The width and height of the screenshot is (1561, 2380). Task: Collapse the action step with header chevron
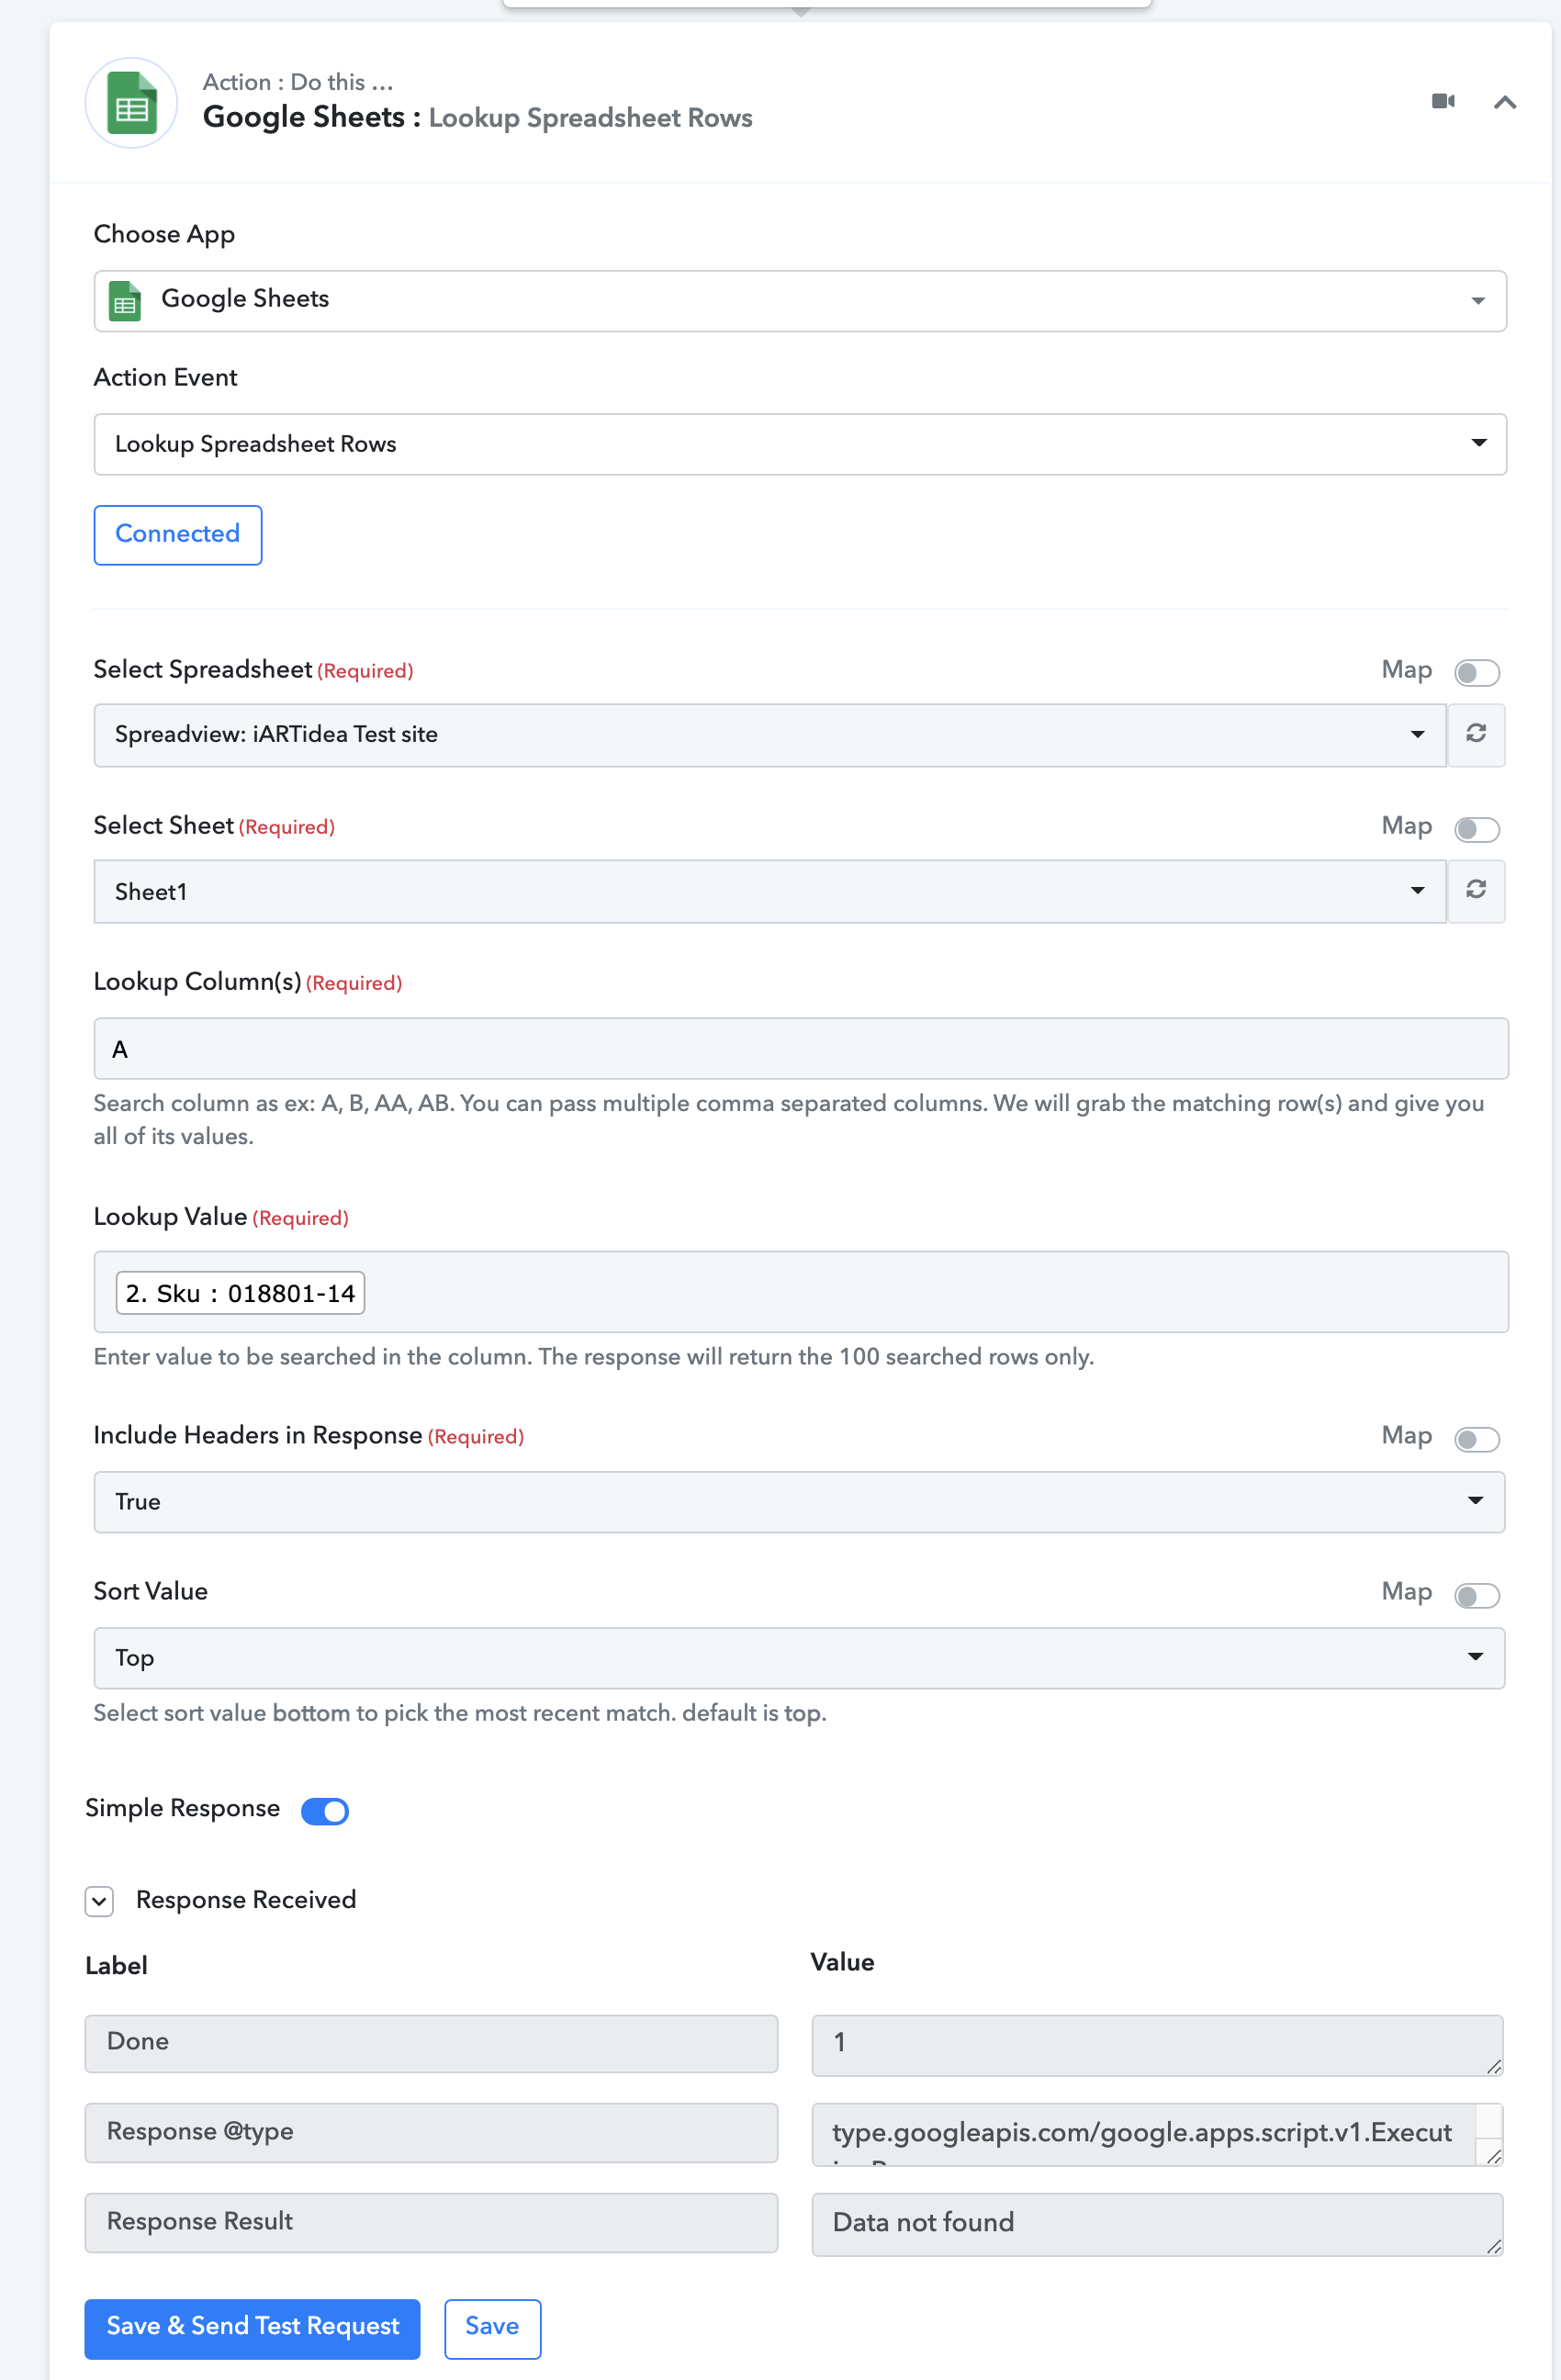tap(1504, 102)
